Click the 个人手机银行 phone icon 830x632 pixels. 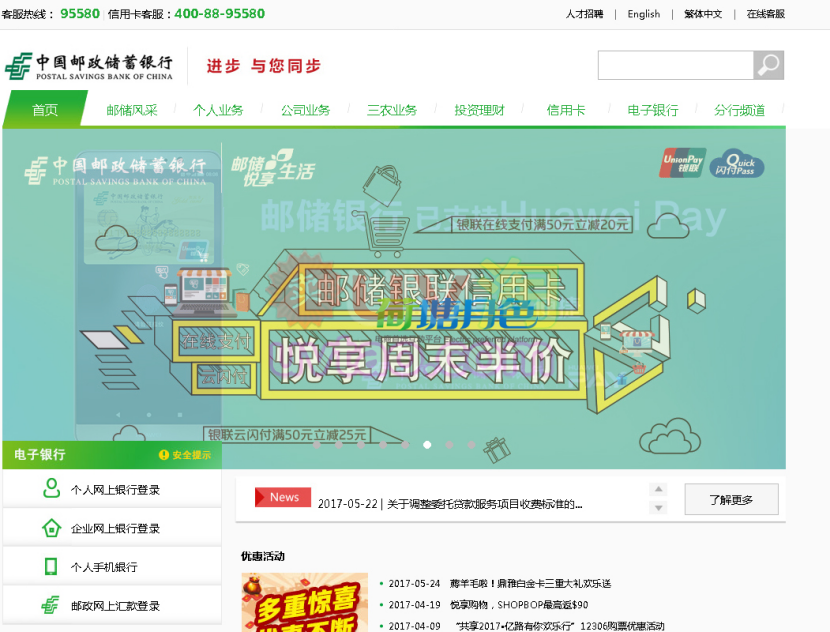pos(51,567)
